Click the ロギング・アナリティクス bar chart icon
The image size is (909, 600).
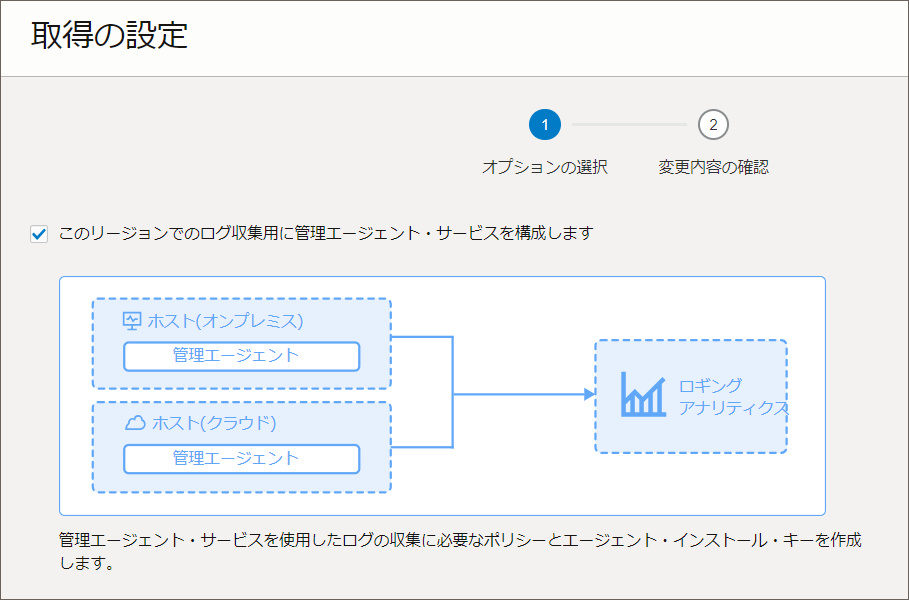point(642,393)
